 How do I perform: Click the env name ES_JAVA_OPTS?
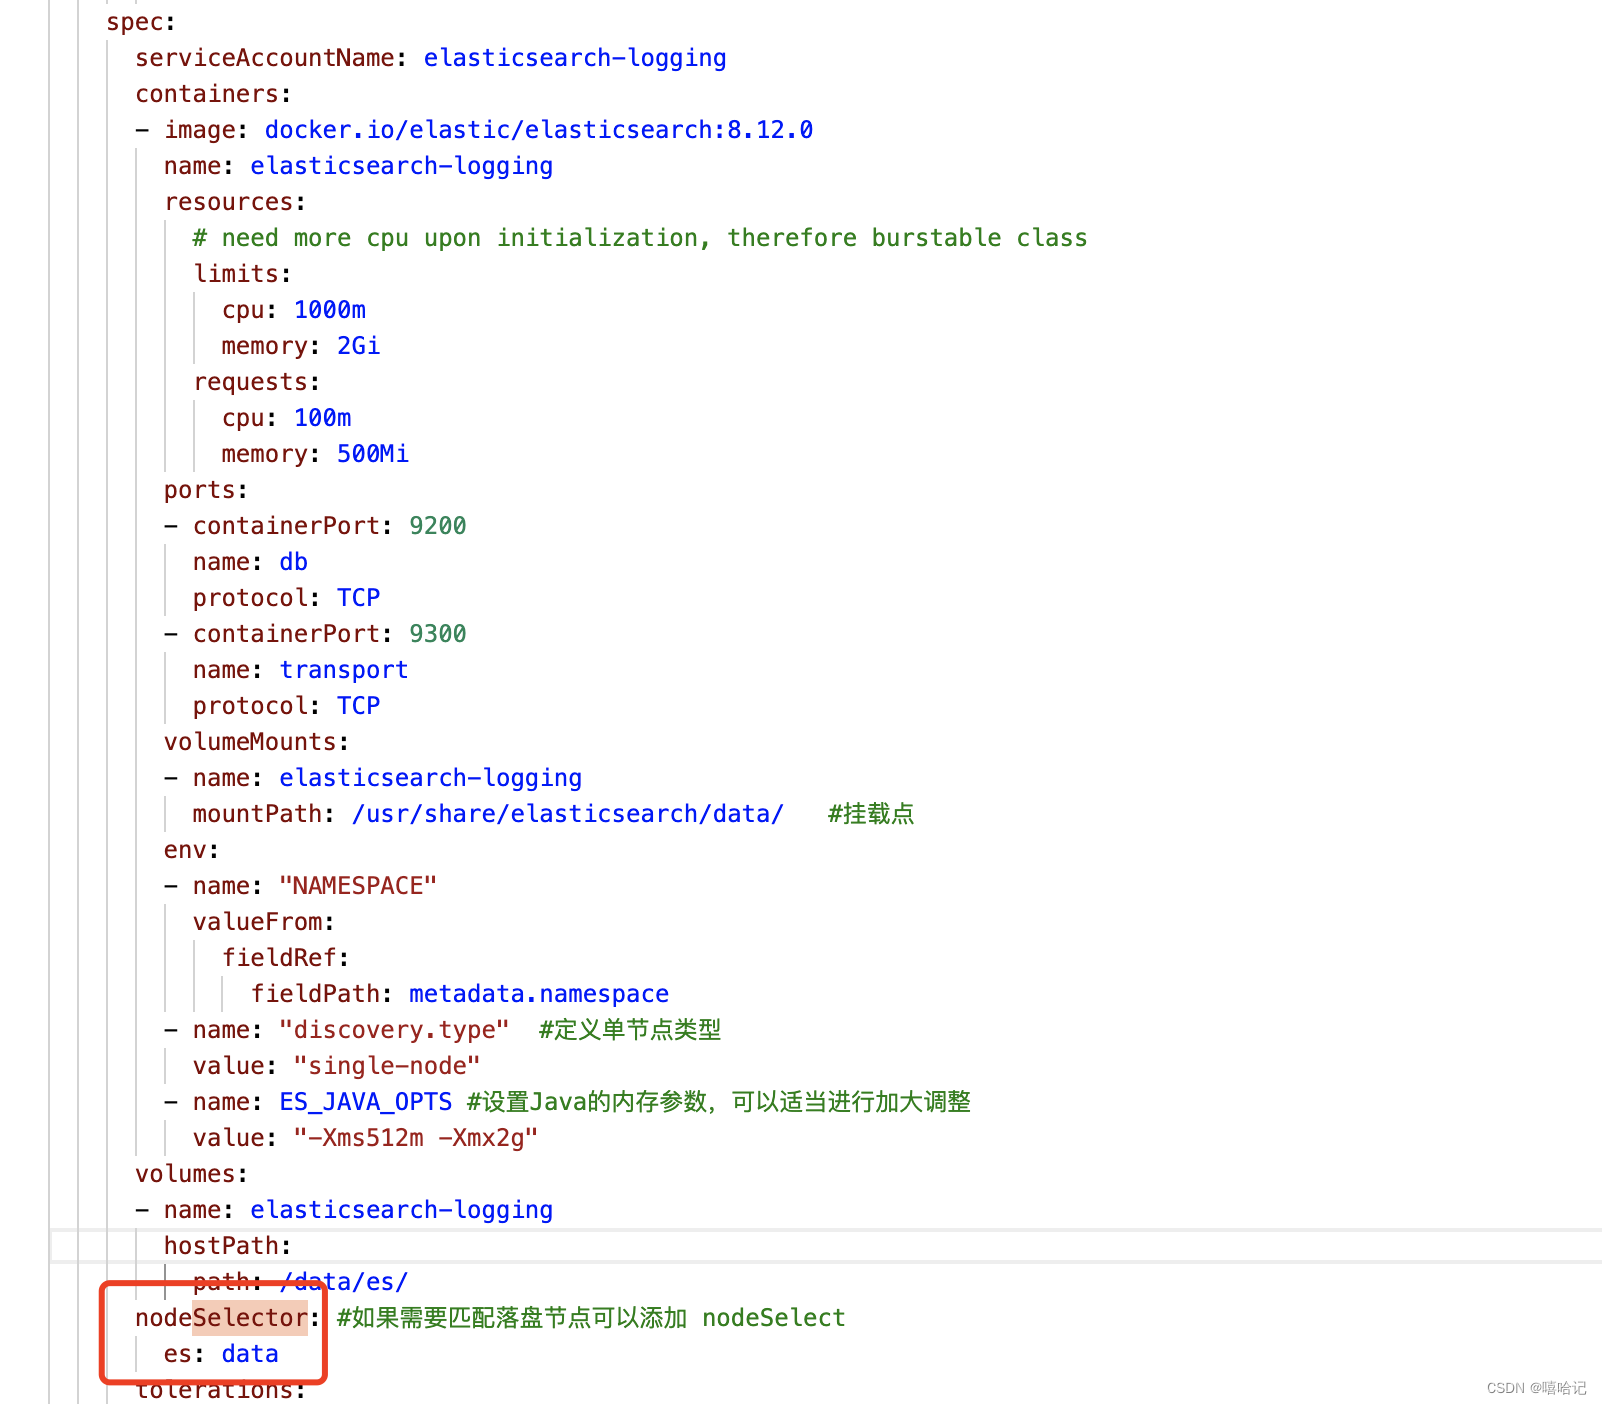pos(366,1102)
